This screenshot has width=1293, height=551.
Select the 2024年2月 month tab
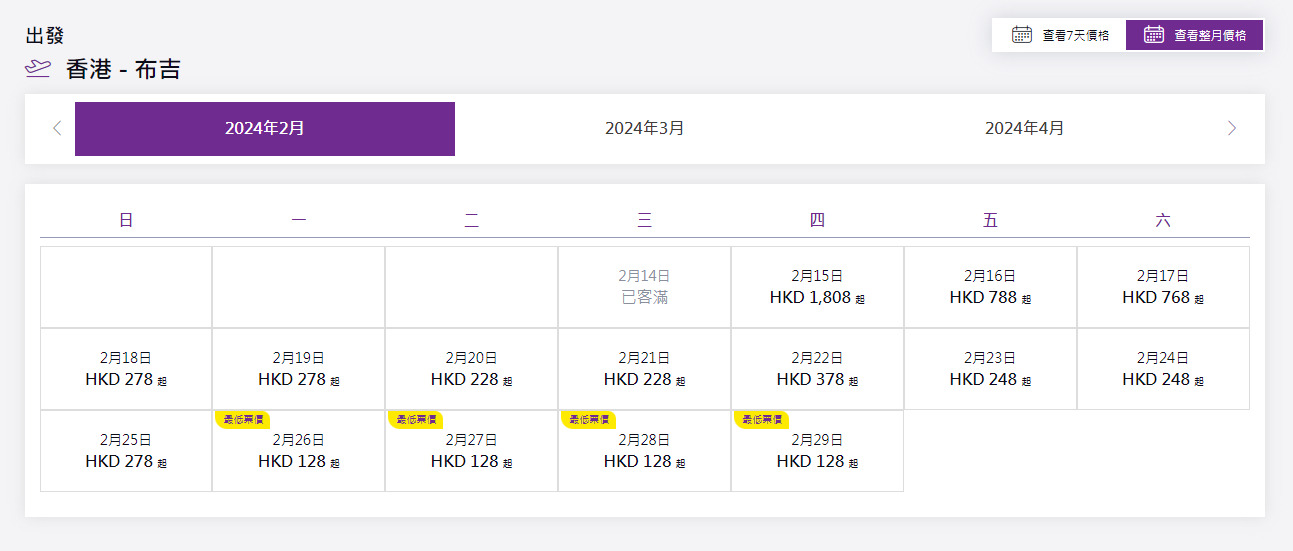[265, 129]
